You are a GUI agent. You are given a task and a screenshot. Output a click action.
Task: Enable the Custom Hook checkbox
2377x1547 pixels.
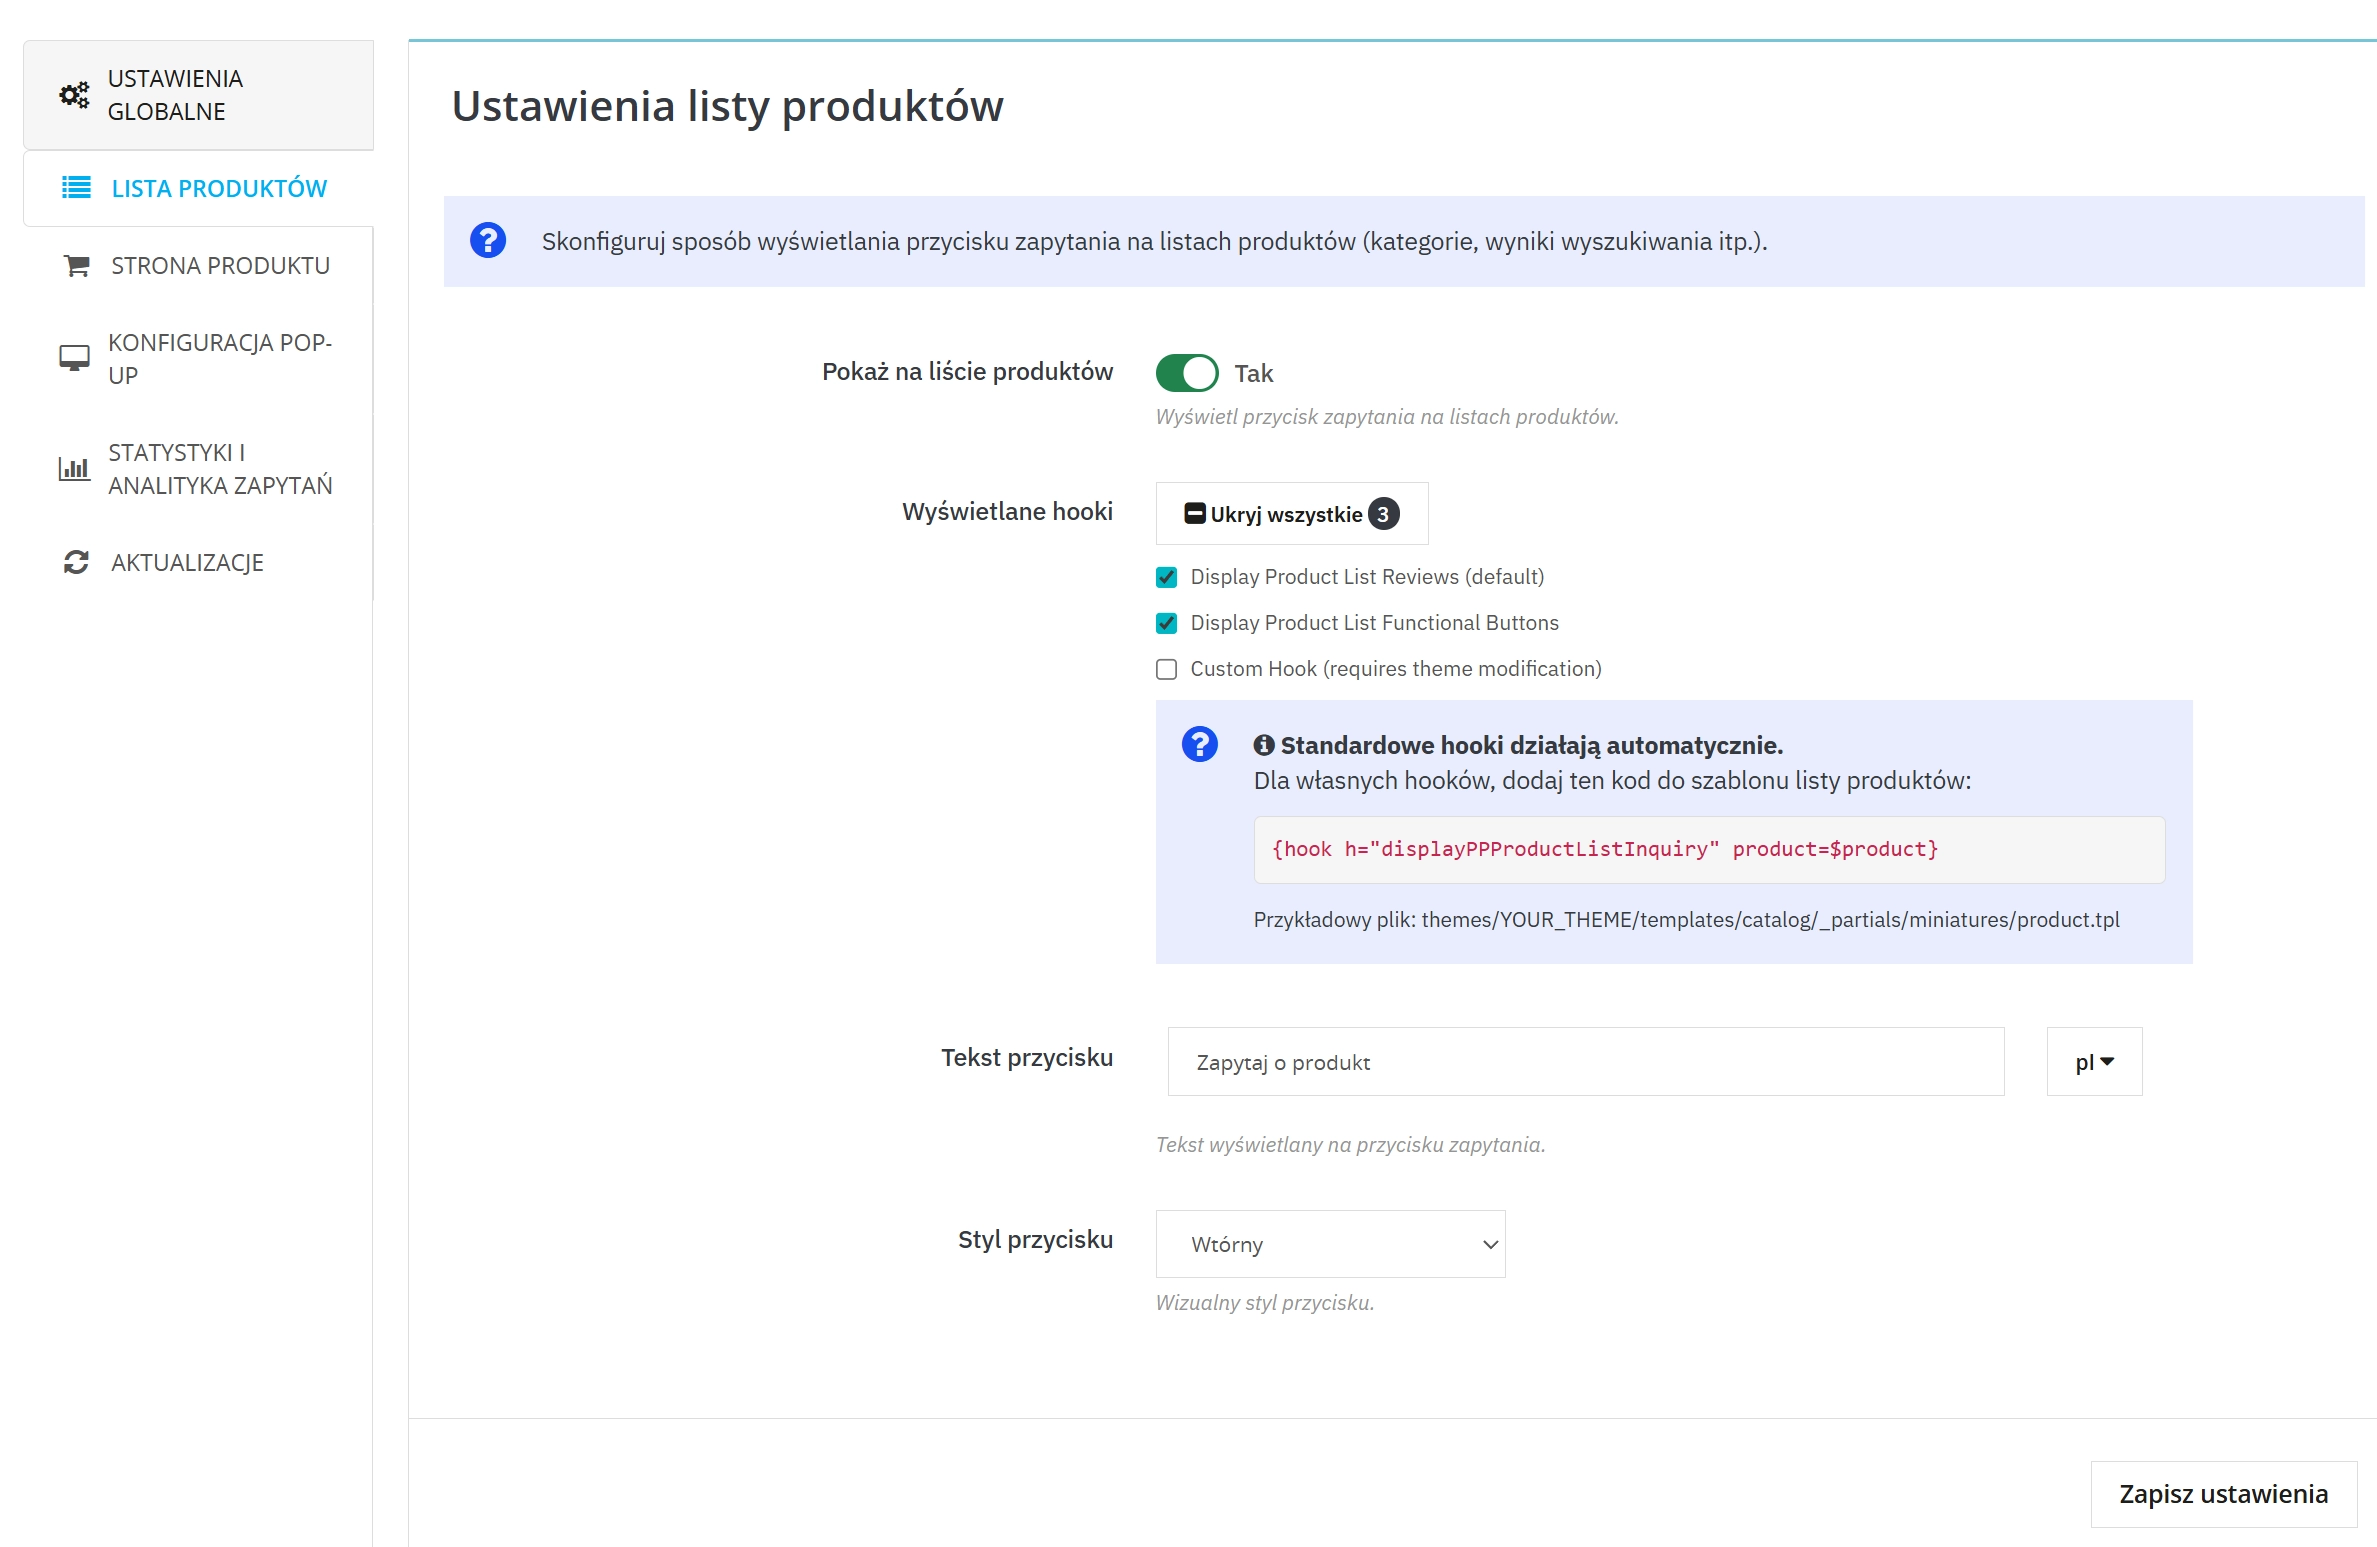point(1166,669)
